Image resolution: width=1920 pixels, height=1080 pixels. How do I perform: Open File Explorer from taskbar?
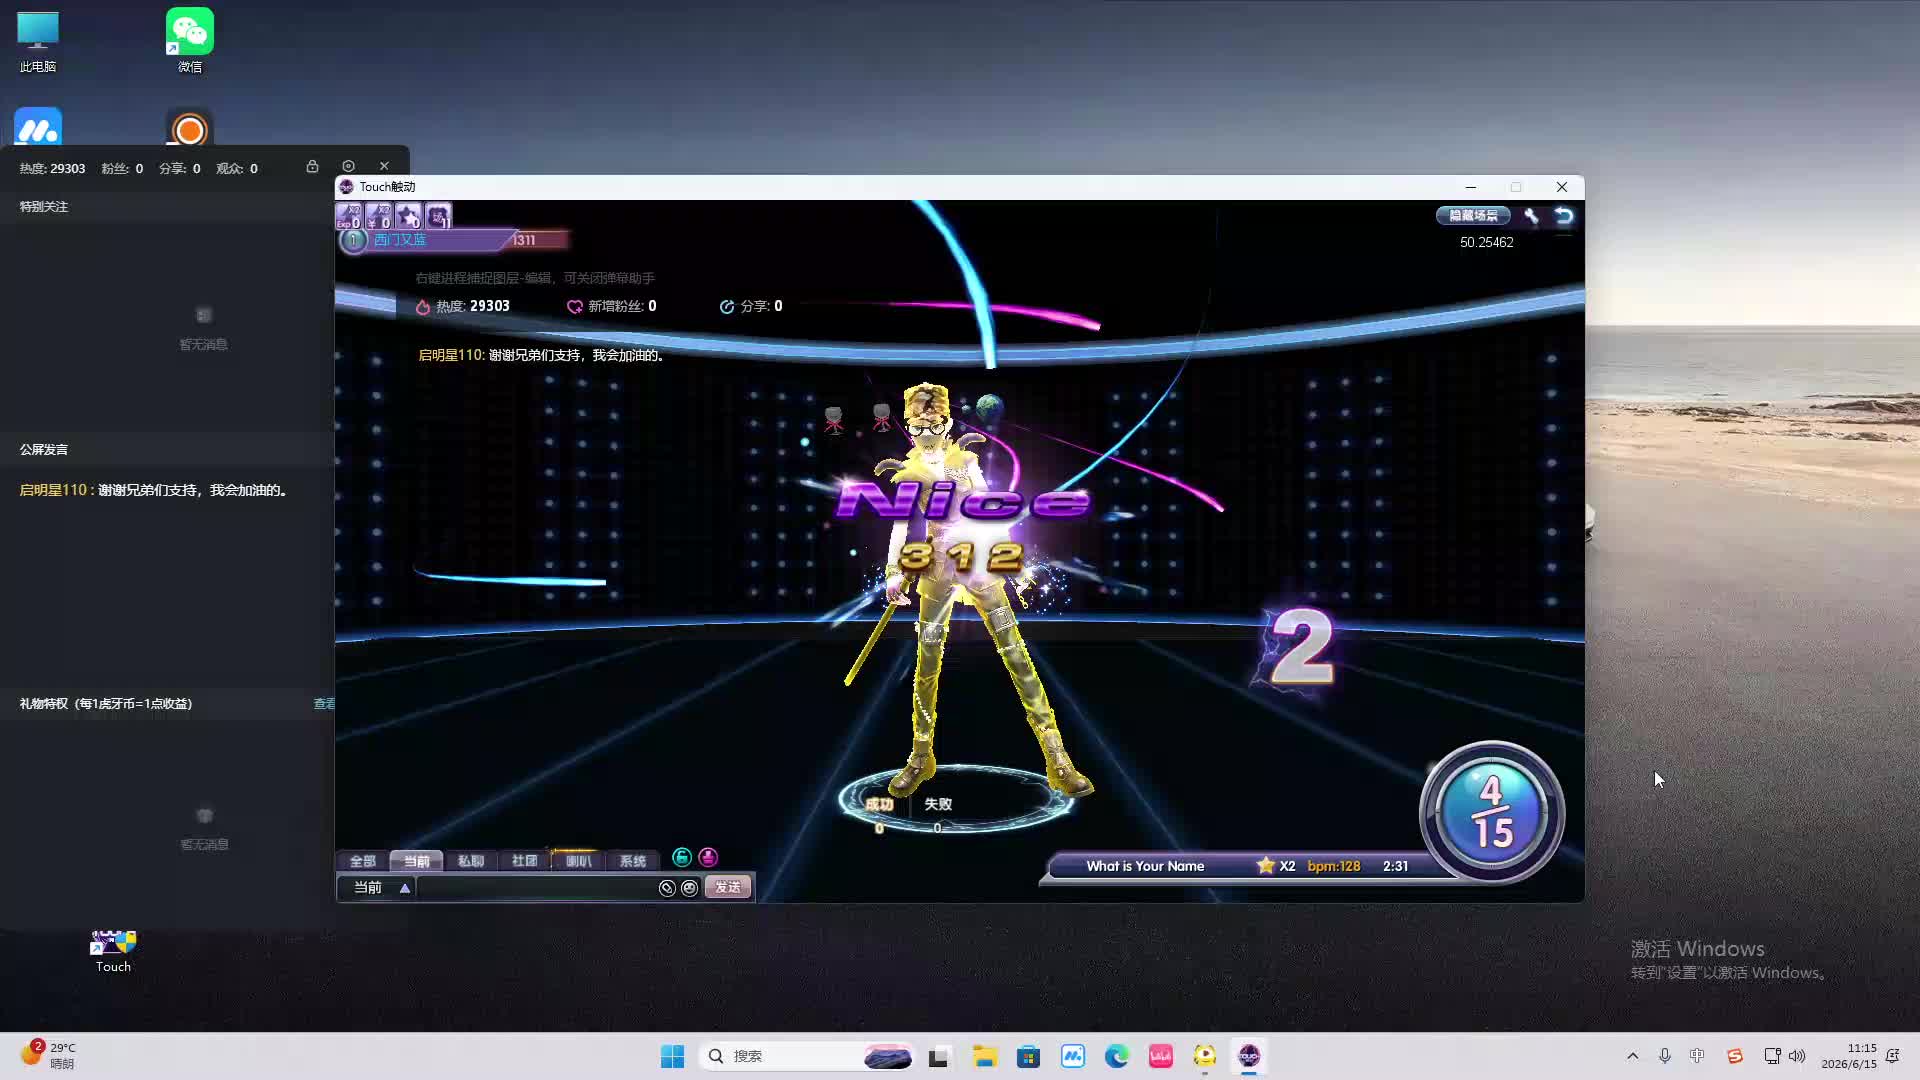point(985,1056)
